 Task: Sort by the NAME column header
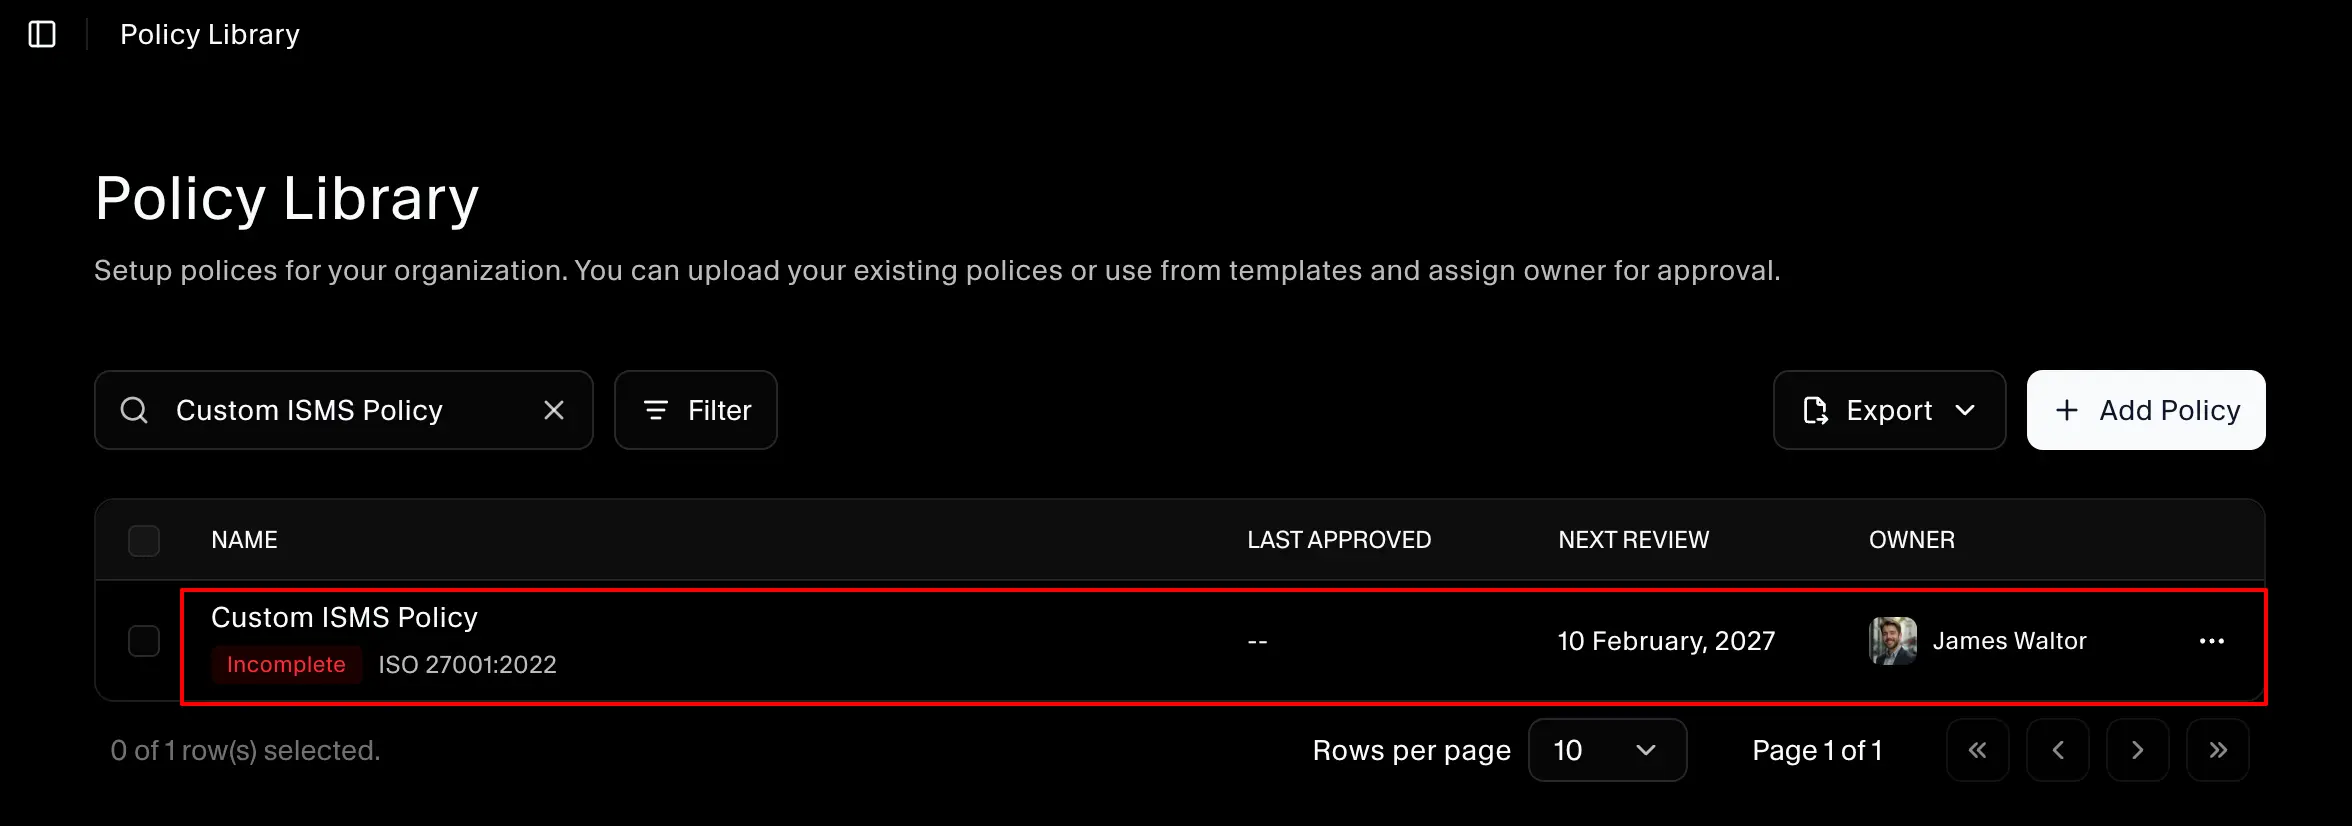[244, 540]
